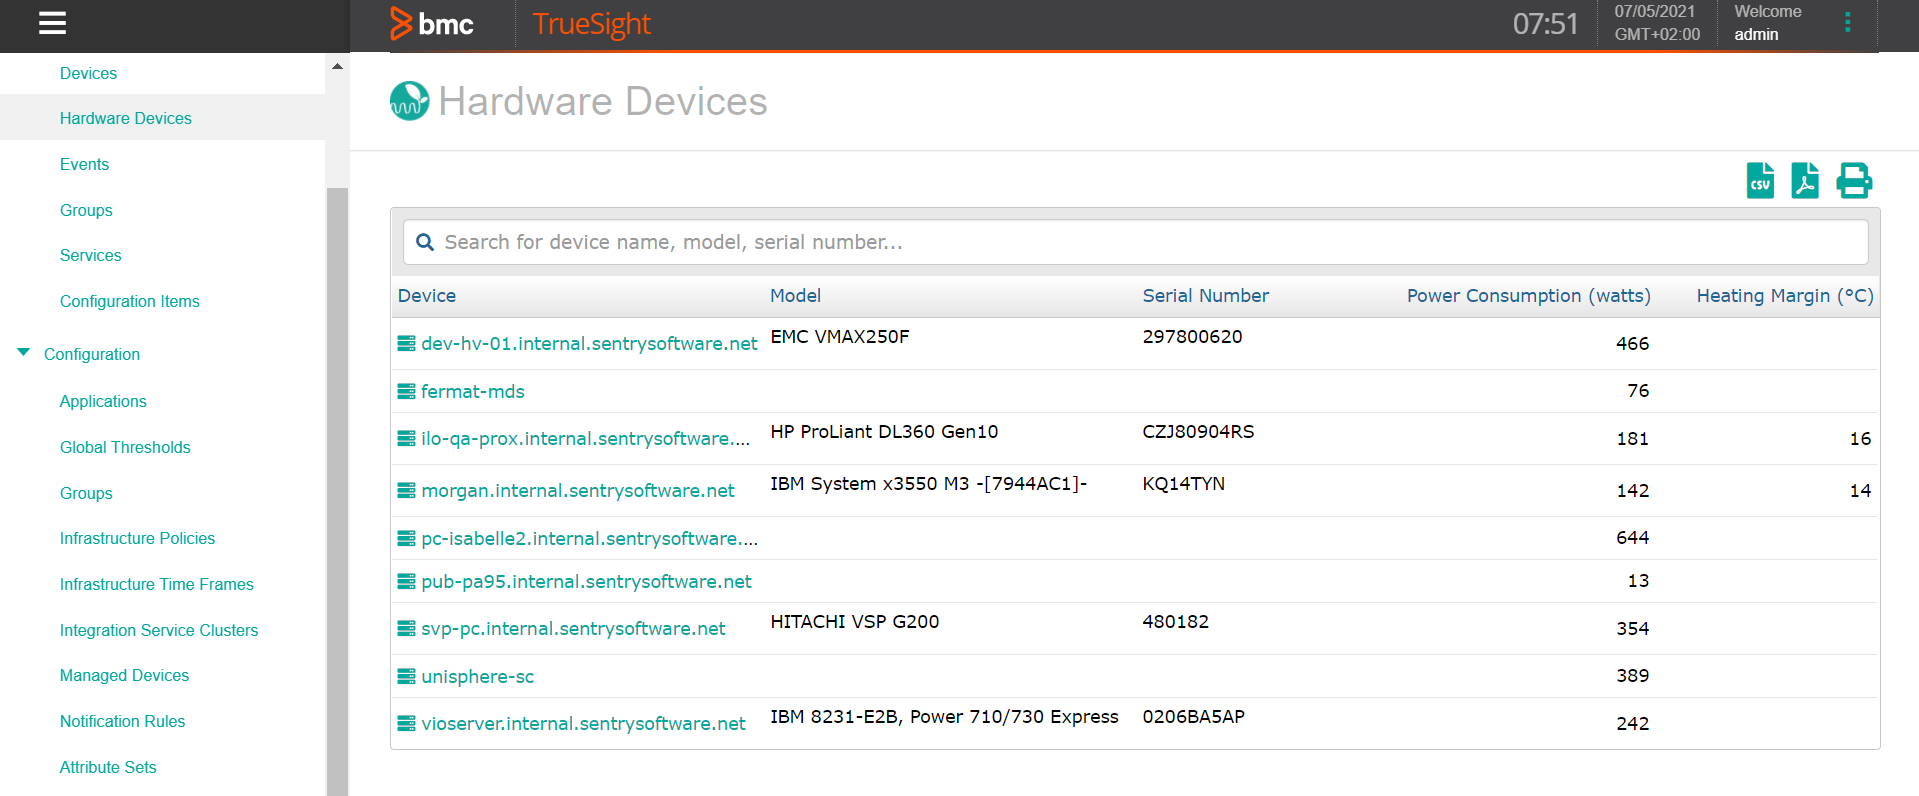Open Infrastructure Time Frames
The height and width of the screenshot is (796, 1919).
point(157,584)
